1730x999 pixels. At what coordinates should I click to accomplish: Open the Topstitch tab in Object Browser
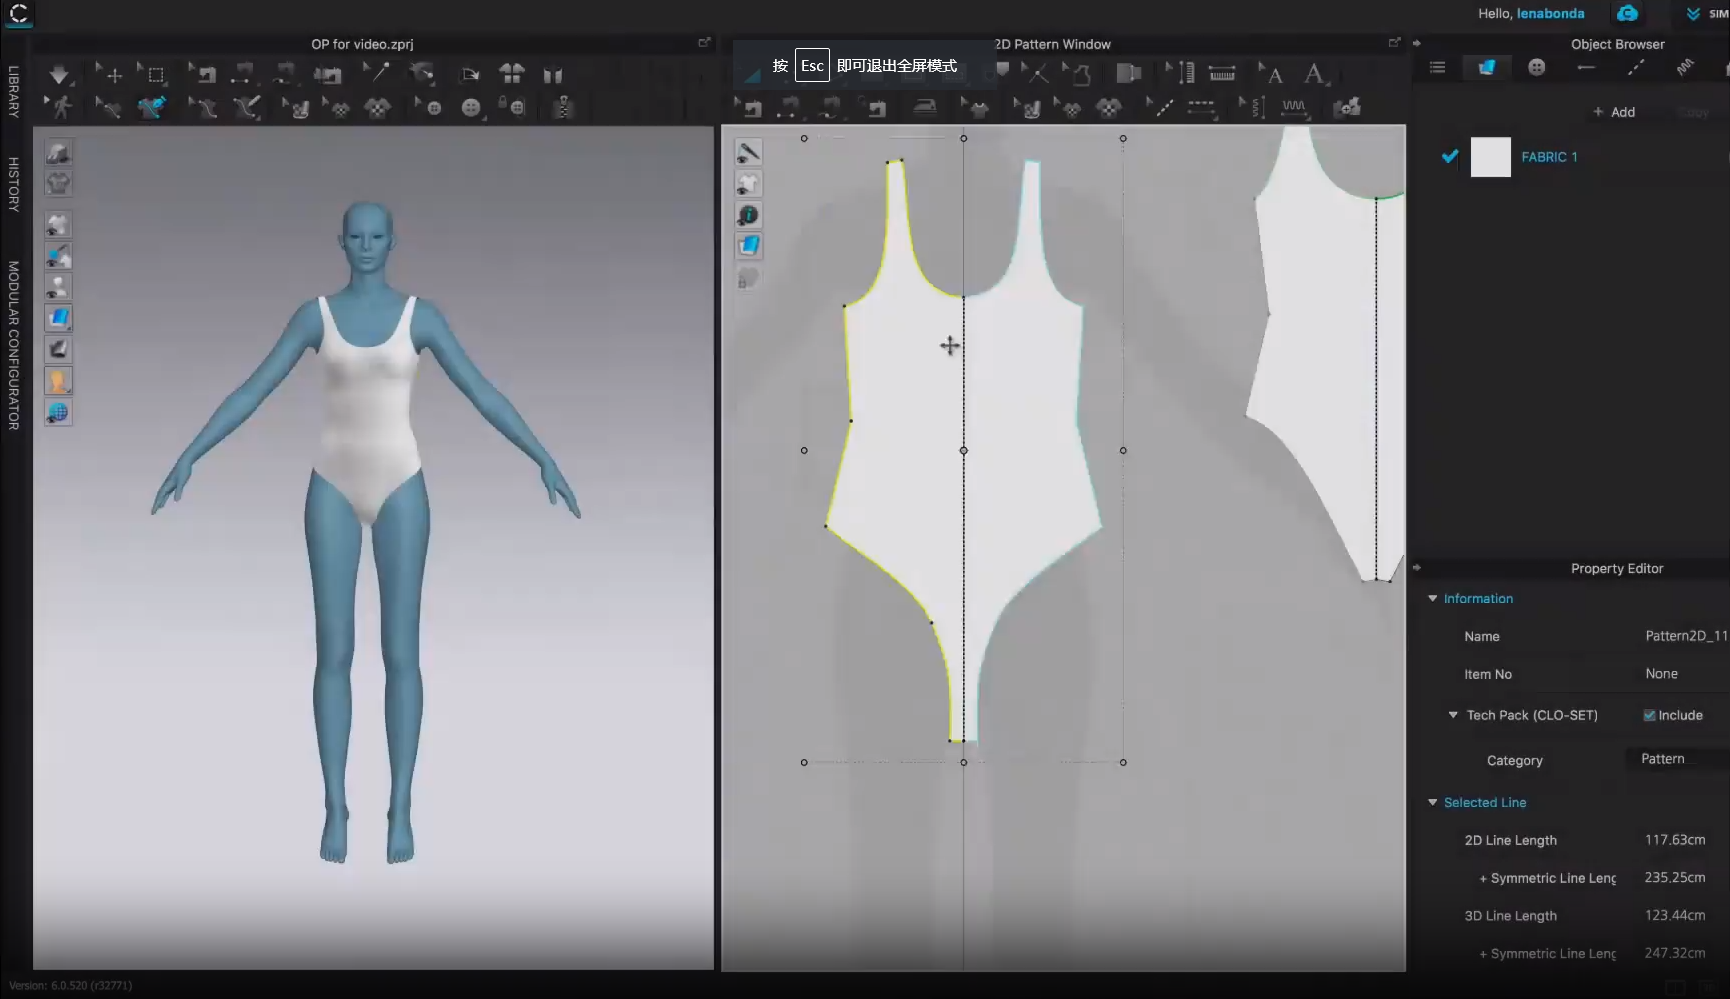coord(1636,67)
